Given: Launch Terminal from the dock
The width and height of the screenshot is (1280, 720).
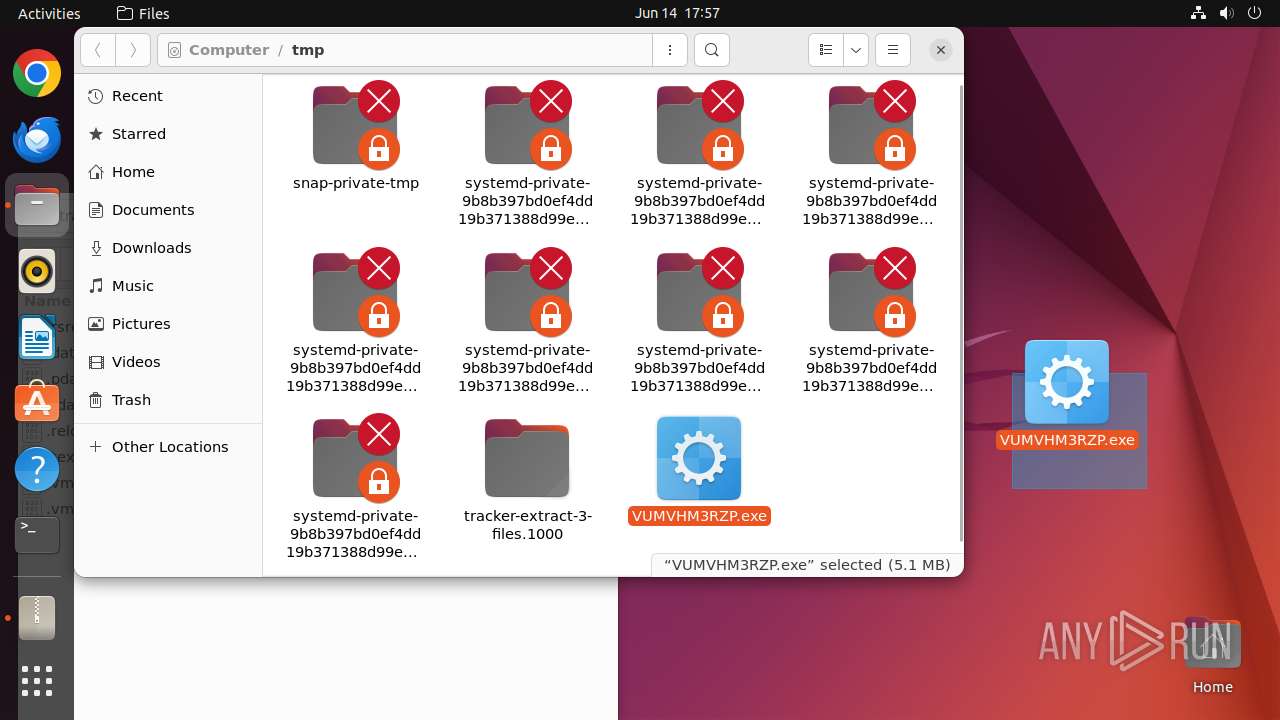Looking at the screenshot, I should point(37,535).
